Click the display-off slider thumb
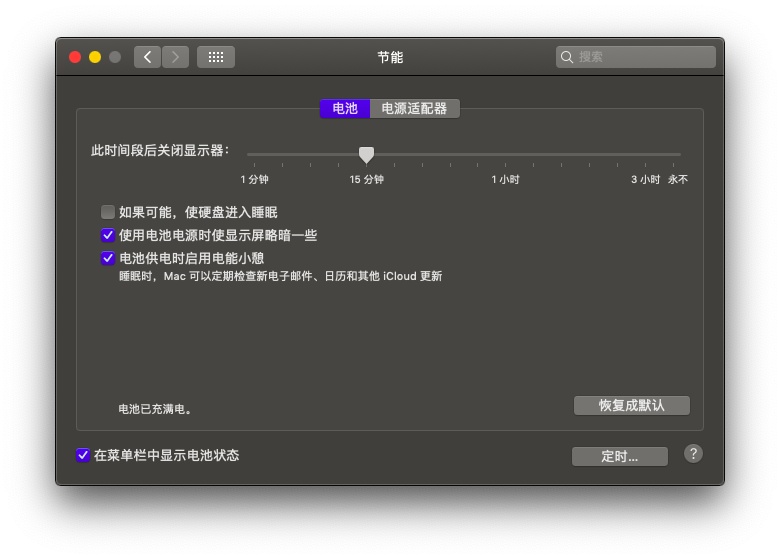This screenshot has width=780, height=559. click(367, 155)
